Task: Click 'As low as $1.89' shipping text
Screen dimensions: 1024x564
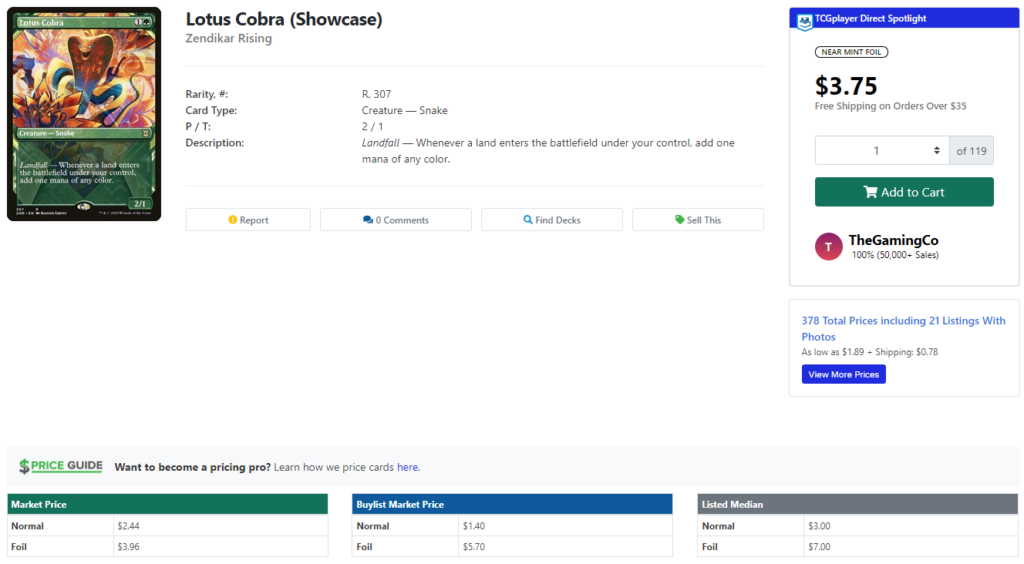Action: [x=869, y=352]
